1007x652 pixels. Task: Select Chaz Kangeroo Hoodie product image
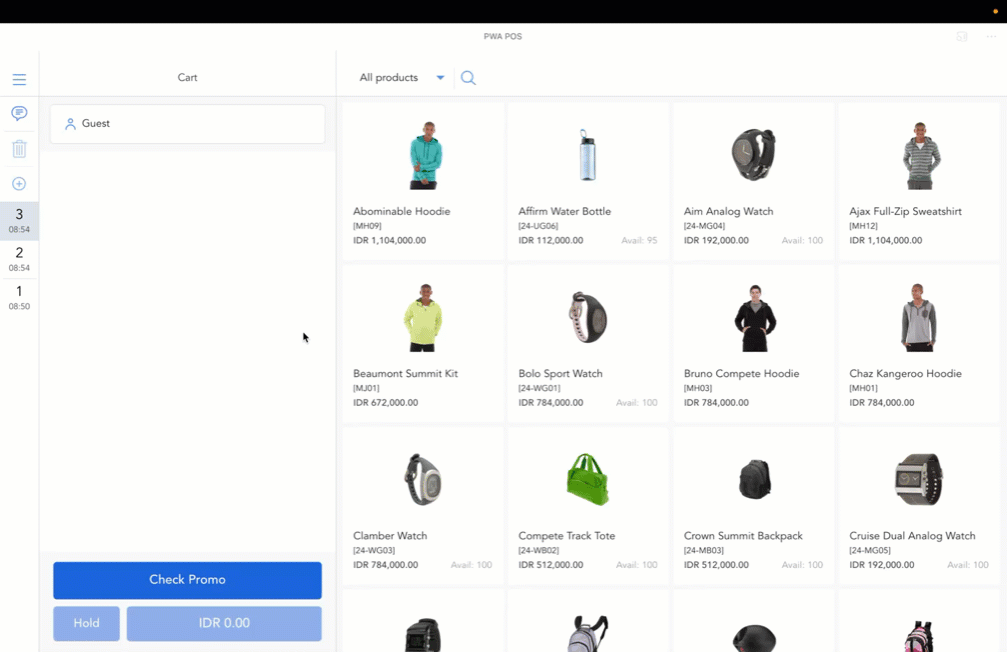tap(918, 317)
